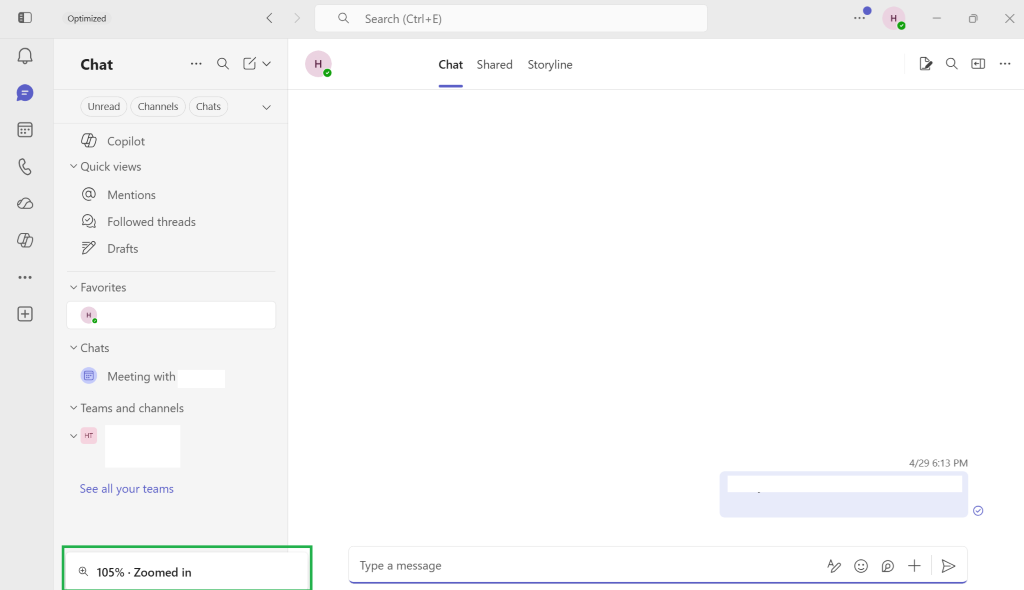Filter by Channels

pyautogui.click(x=158, y=107)
